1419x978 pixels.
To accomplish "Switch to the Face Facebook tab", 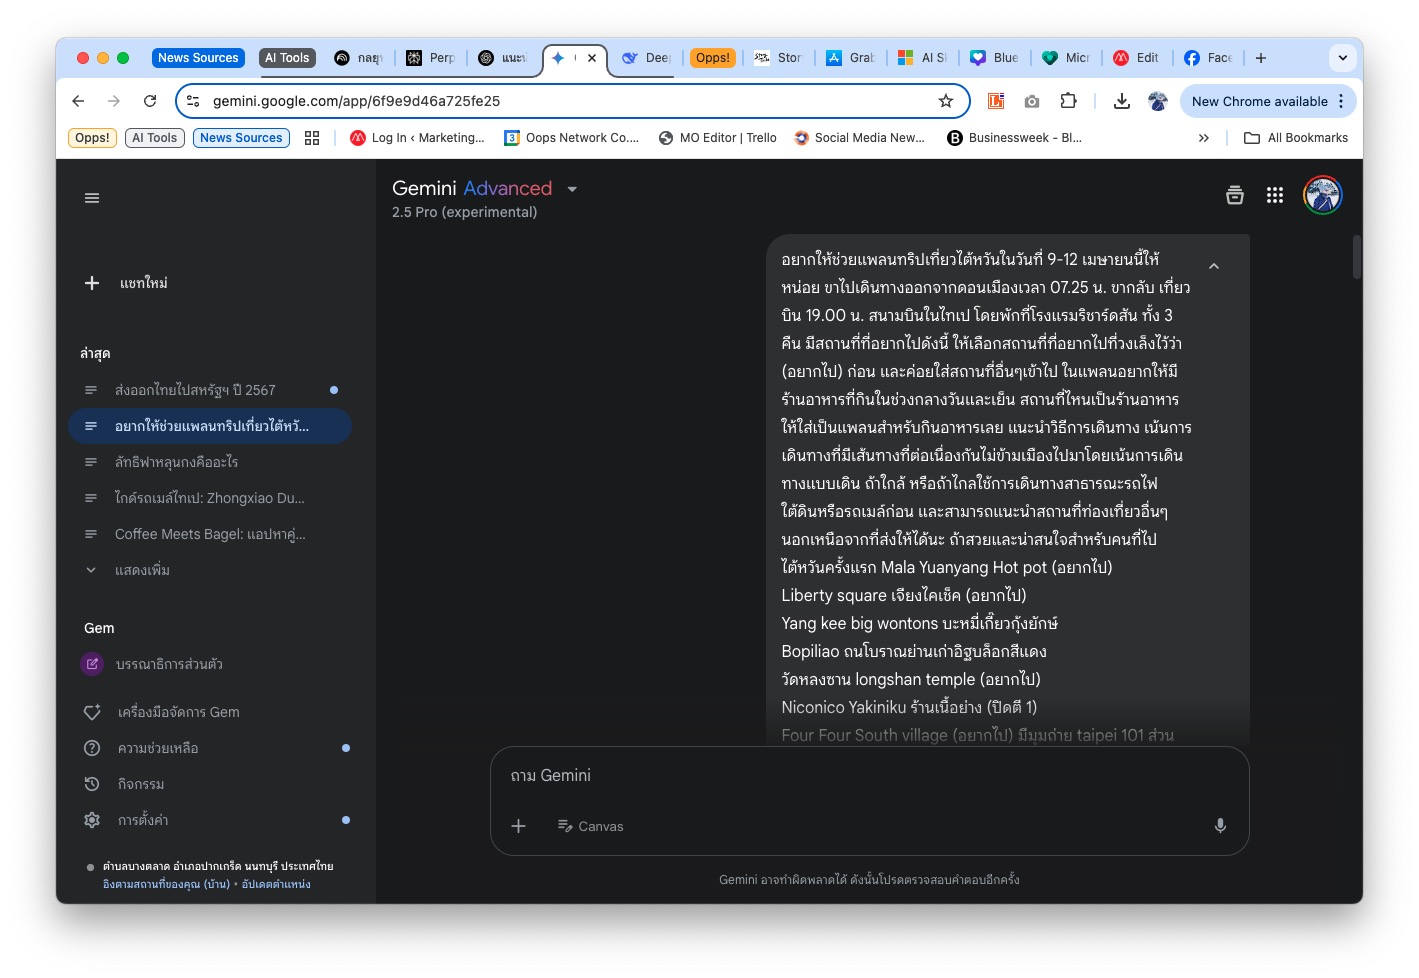I will click(x=1209, y=58).
